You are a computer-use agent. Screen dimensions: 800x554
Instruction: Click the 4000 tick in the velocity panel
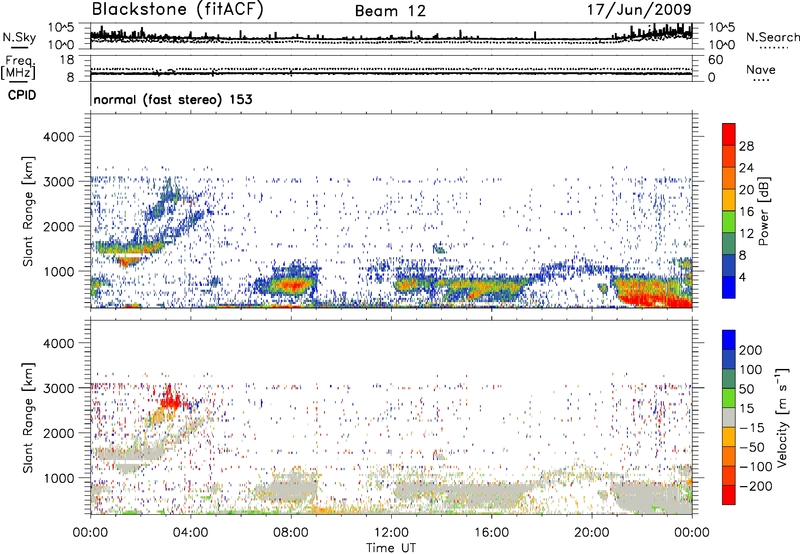coord(59,343)
